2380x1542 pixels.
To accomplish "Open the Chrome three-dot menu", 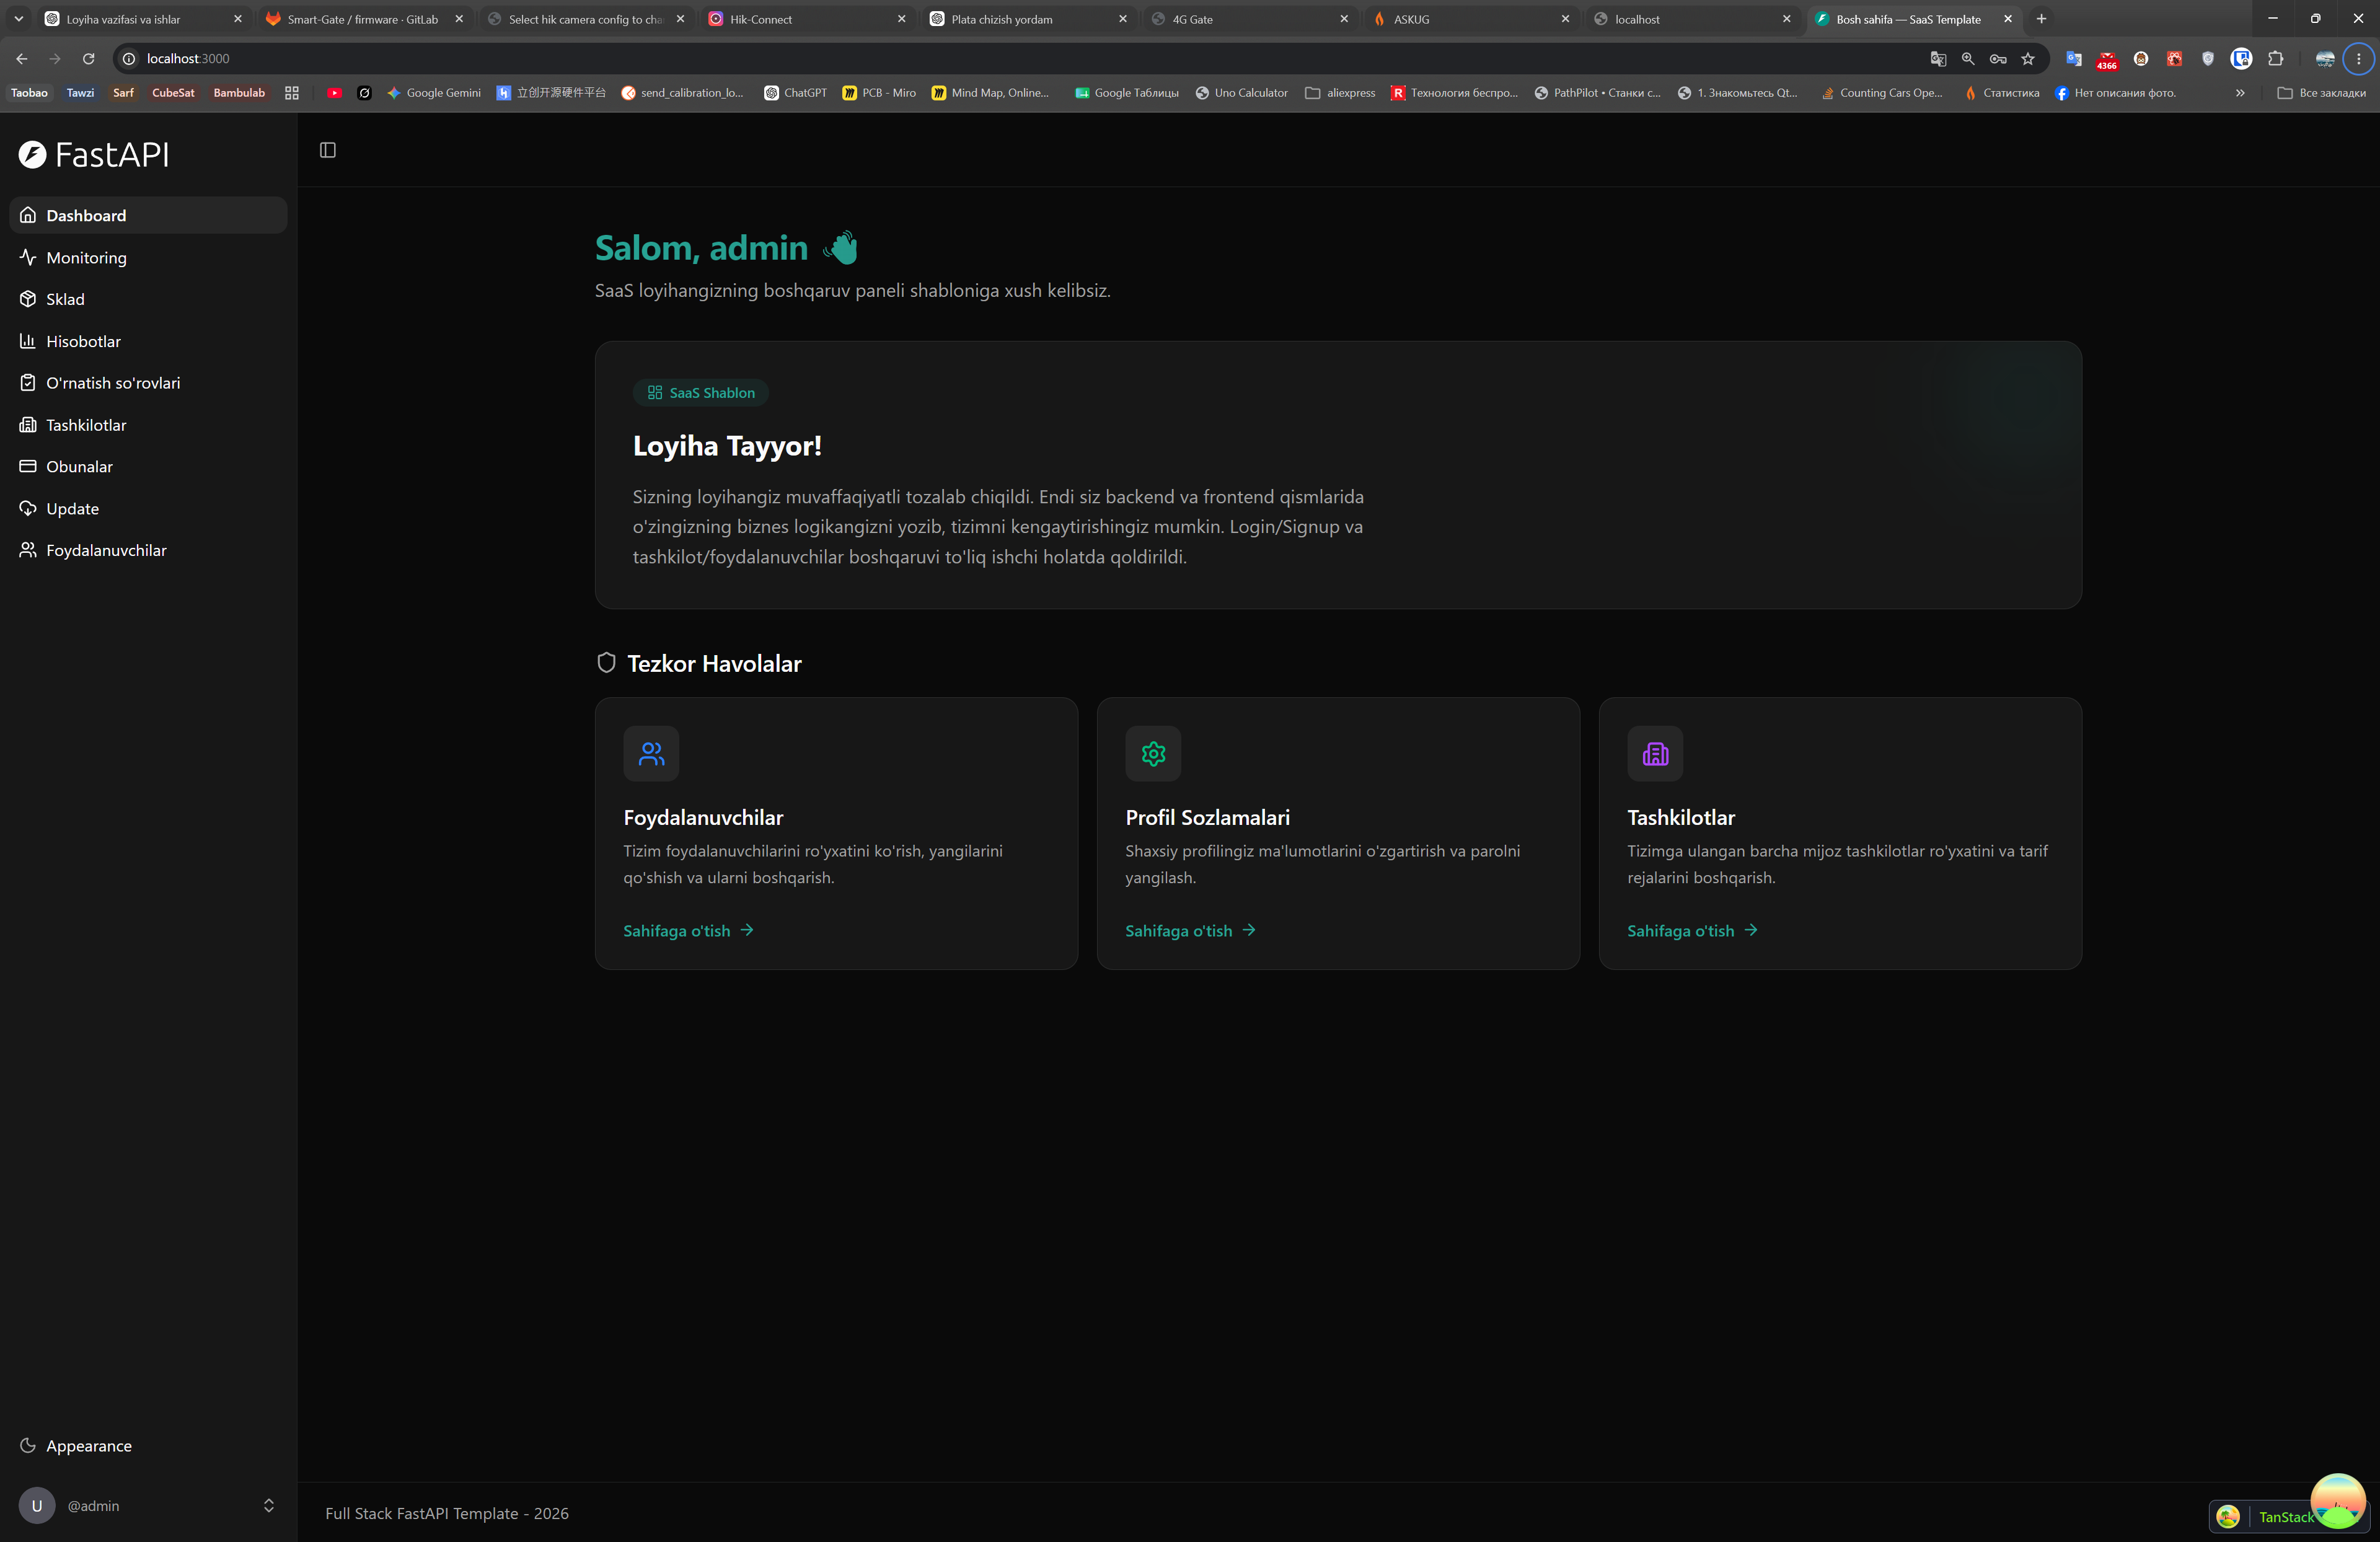I will pyautogui.click(x=2359, y=59).
